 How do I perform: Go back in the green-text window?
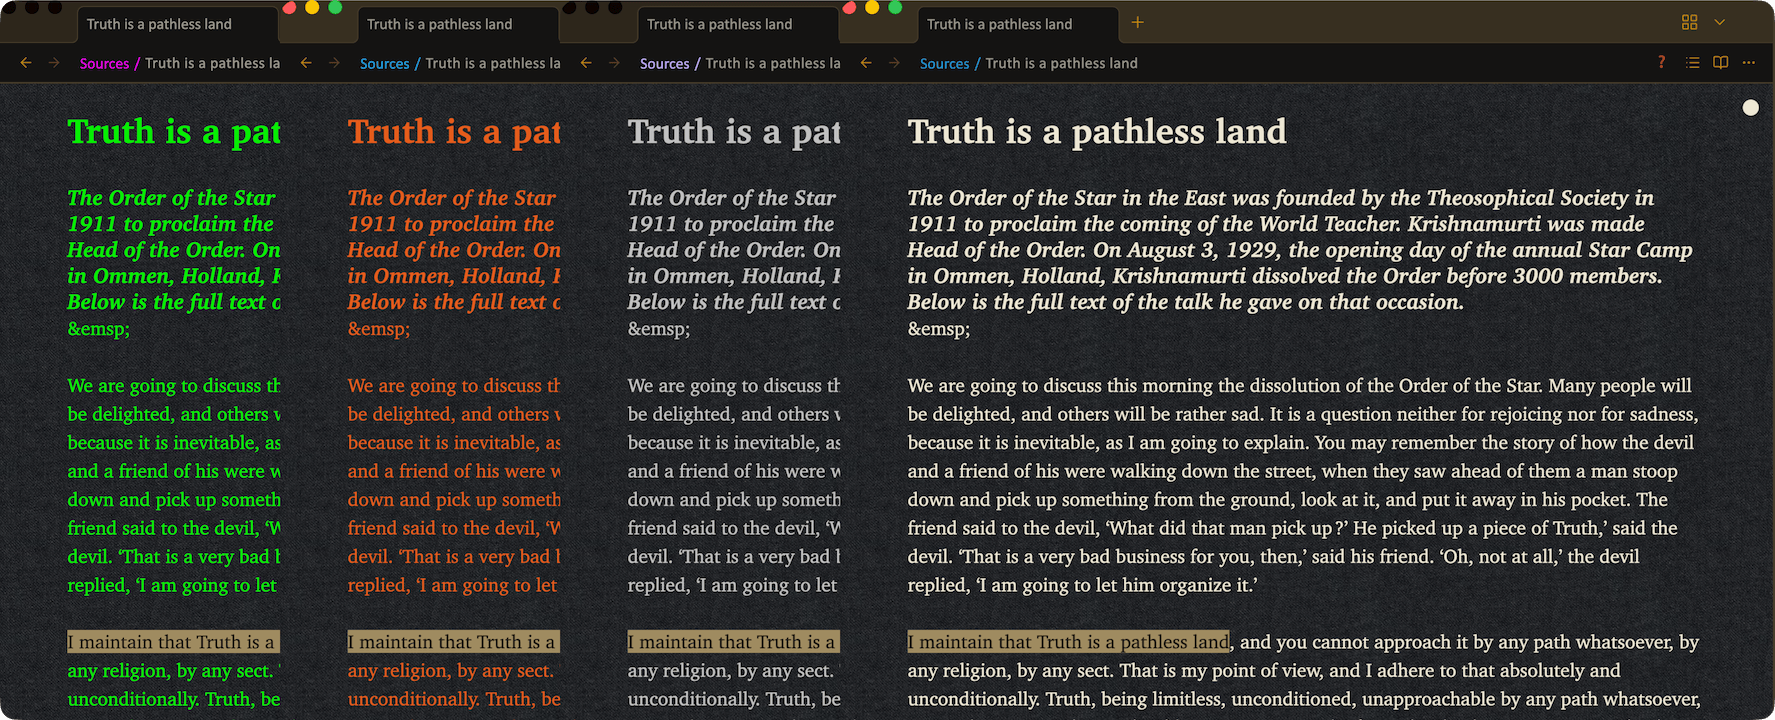[x=26, y=63]
